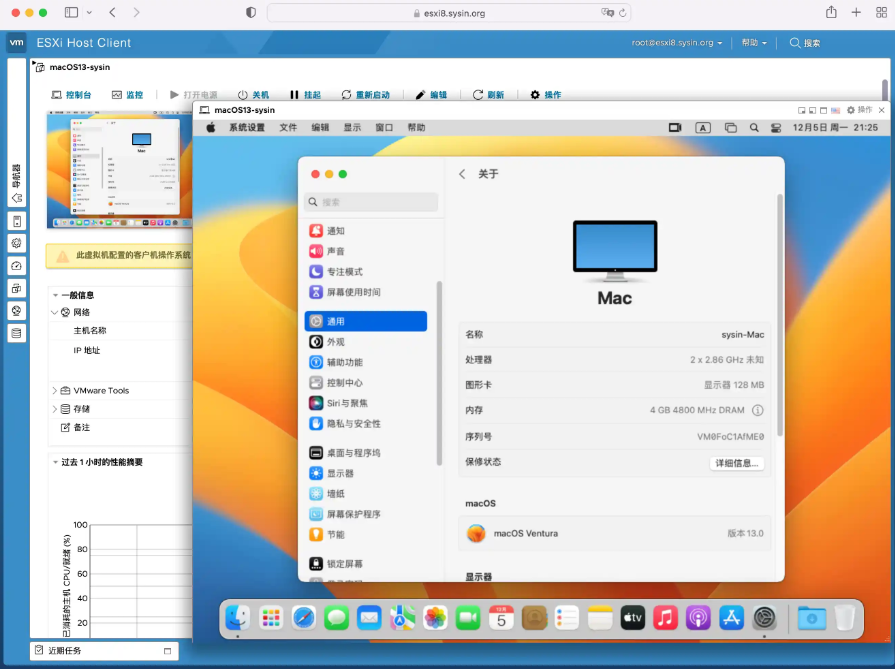Collapse 网络 tree node
The image size is (895, 669).
tap(55, 312)
